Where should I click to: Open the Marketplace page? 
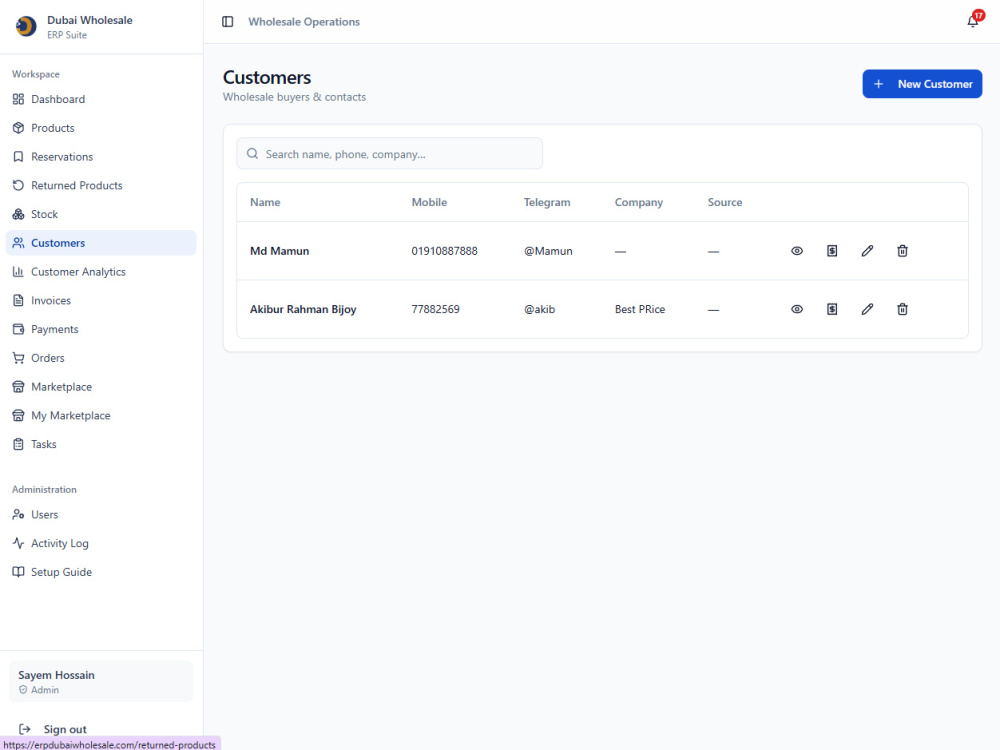click(101, 386)
